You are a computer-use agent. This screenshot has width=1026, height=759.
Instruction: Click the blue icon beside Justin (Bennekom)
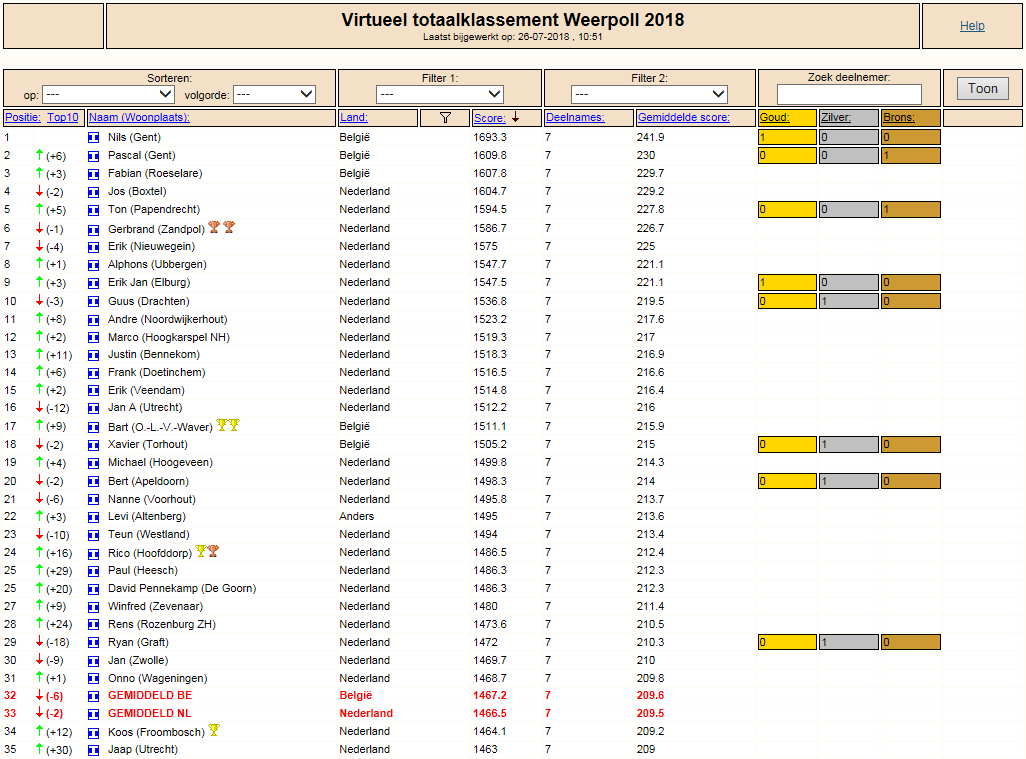94,355
